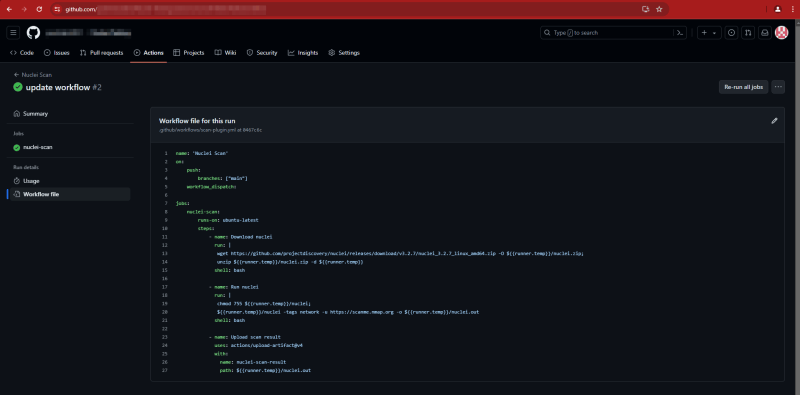Image resolution: width=800 pixels, height=395 pixels.
Task: Open GitHub hamburger navigation menu
Action: tap(13, 33)
